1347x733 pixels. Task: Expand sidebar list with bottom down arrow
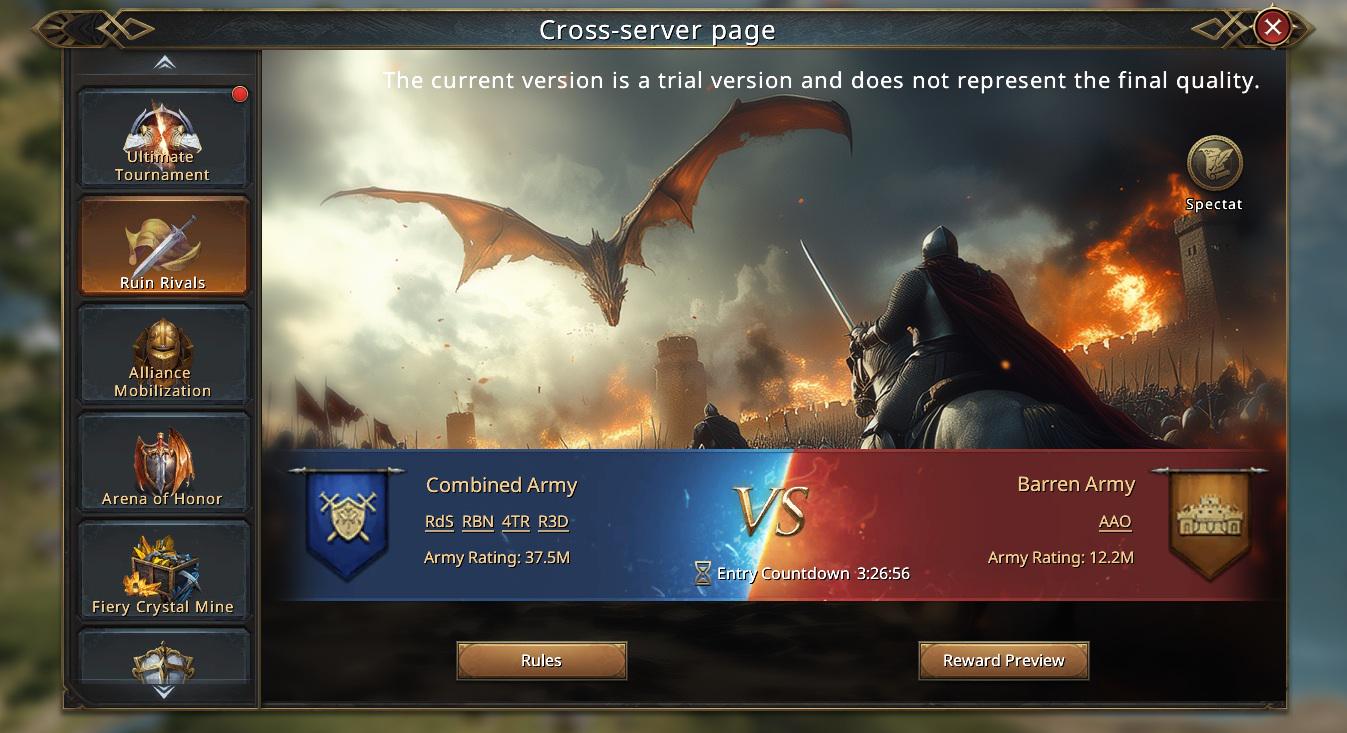tap(164, 692)
